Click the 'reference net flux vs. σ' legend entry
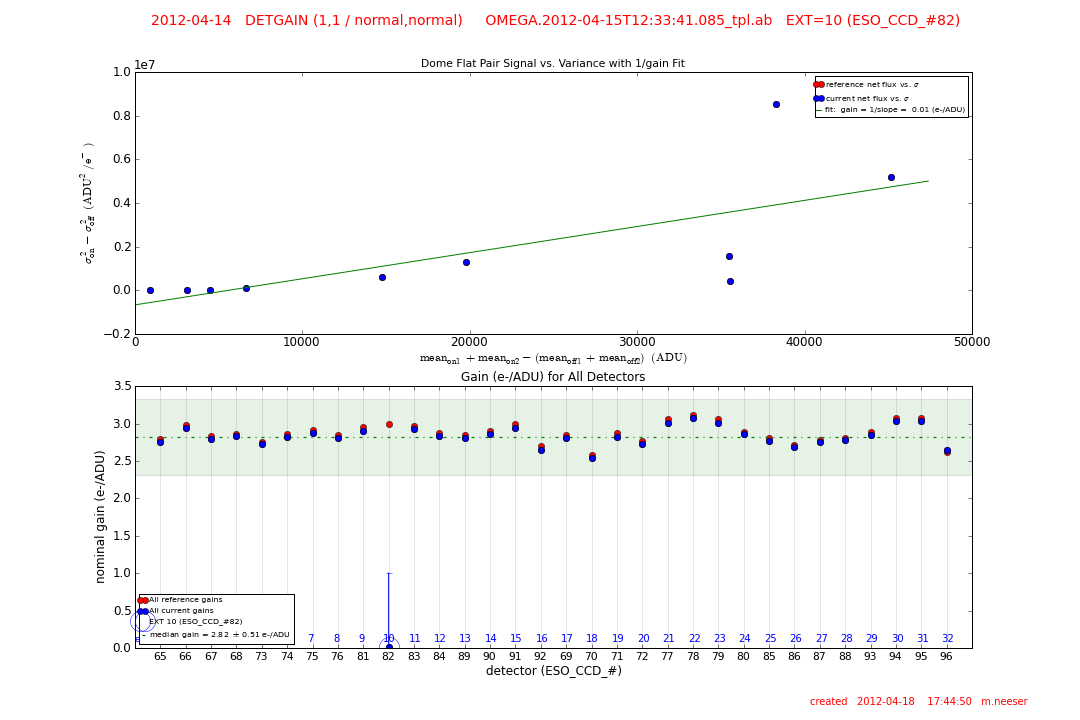 pos(871,85)
